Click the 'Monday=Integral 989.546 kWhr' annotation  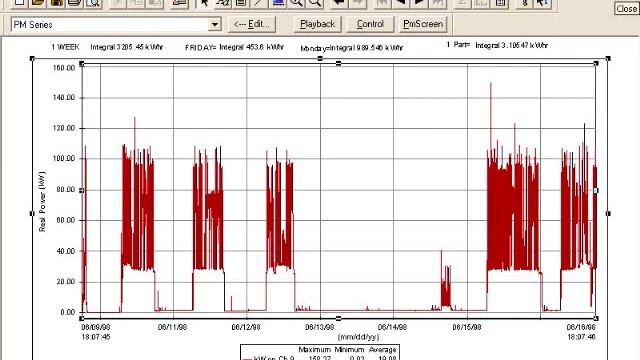352,48
